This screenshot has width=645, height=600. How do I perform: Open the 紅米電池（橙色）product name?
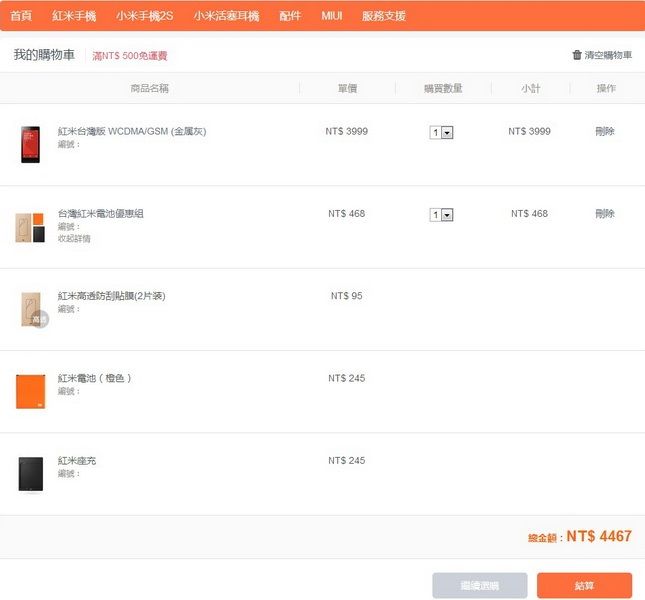(95, 378)
